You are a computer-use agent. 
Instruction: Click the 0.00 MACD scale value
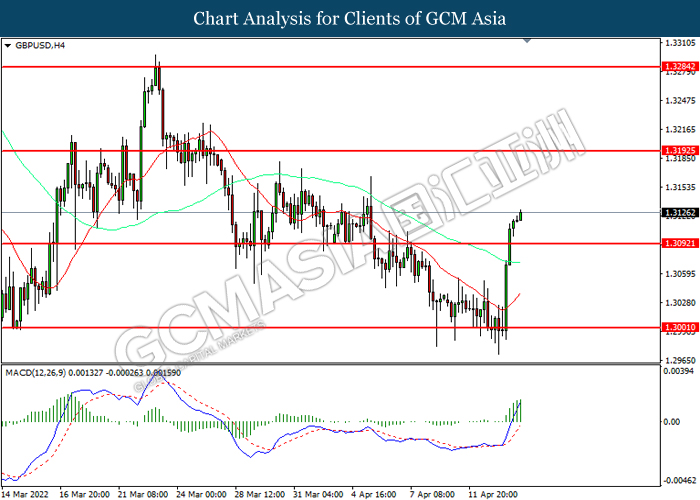(x=672, y=421)
